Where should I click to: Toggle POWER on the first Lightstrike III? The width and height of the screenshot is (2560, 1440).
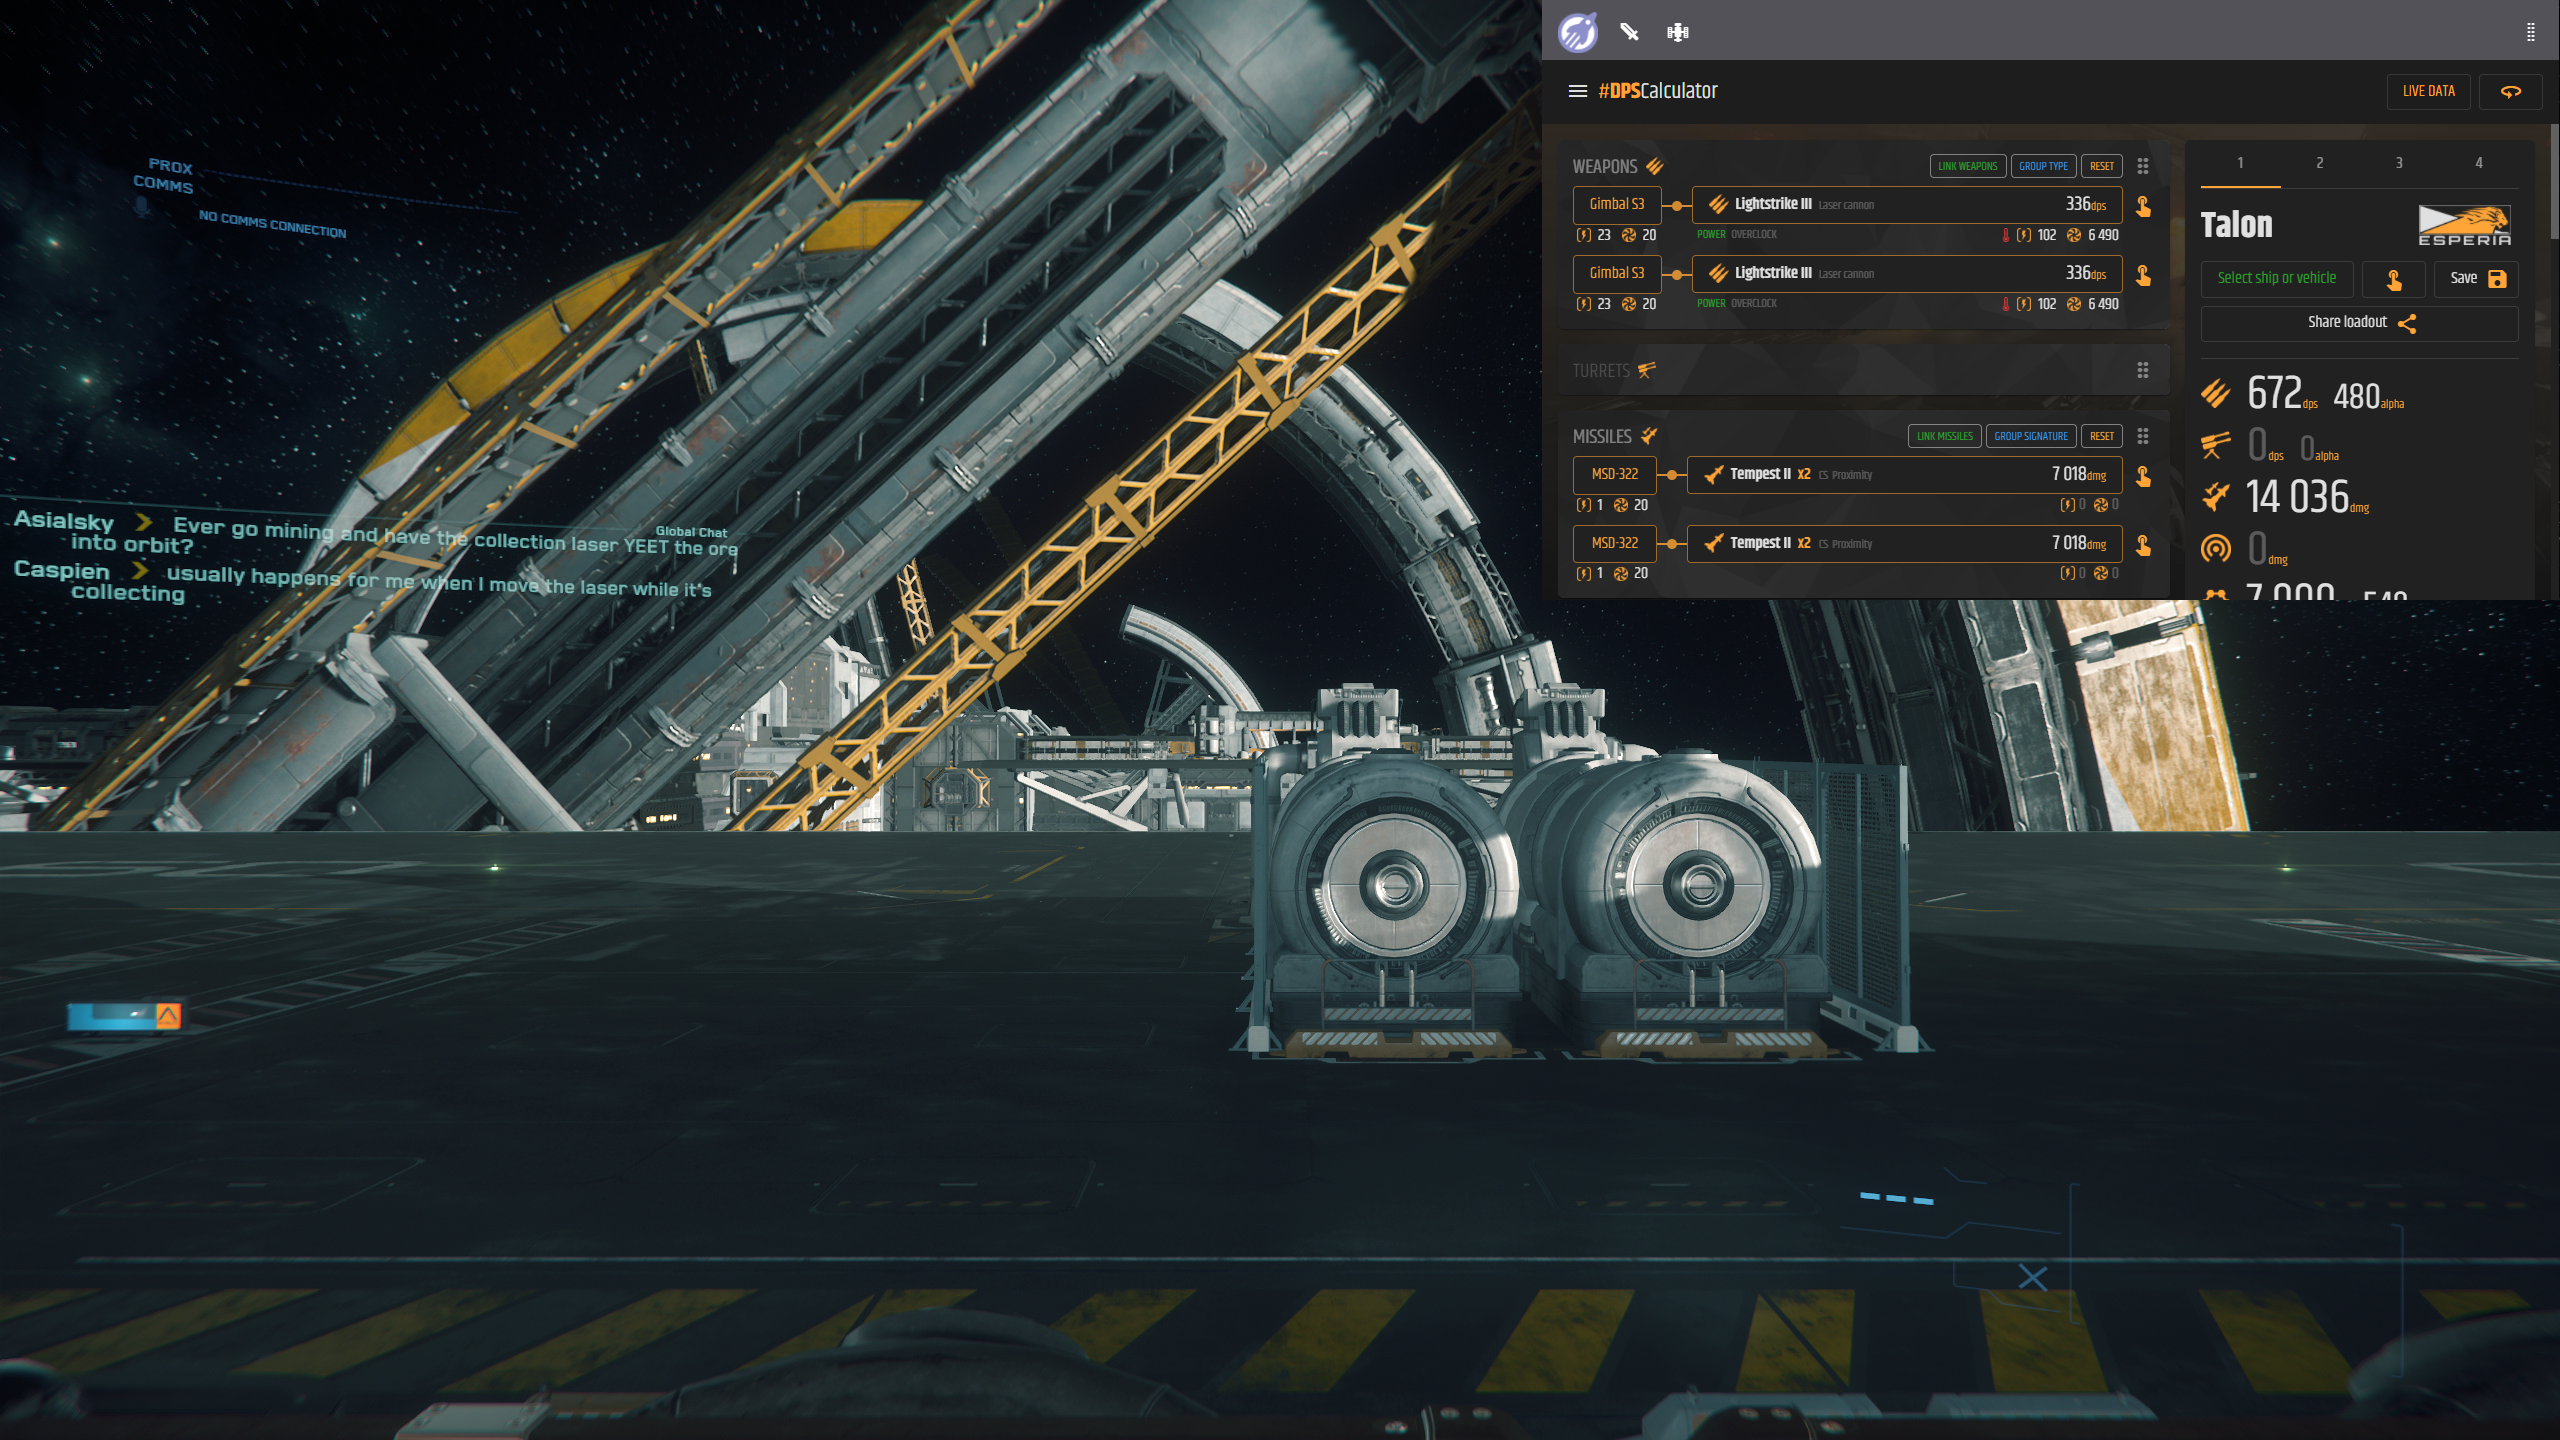[1710, 234]
